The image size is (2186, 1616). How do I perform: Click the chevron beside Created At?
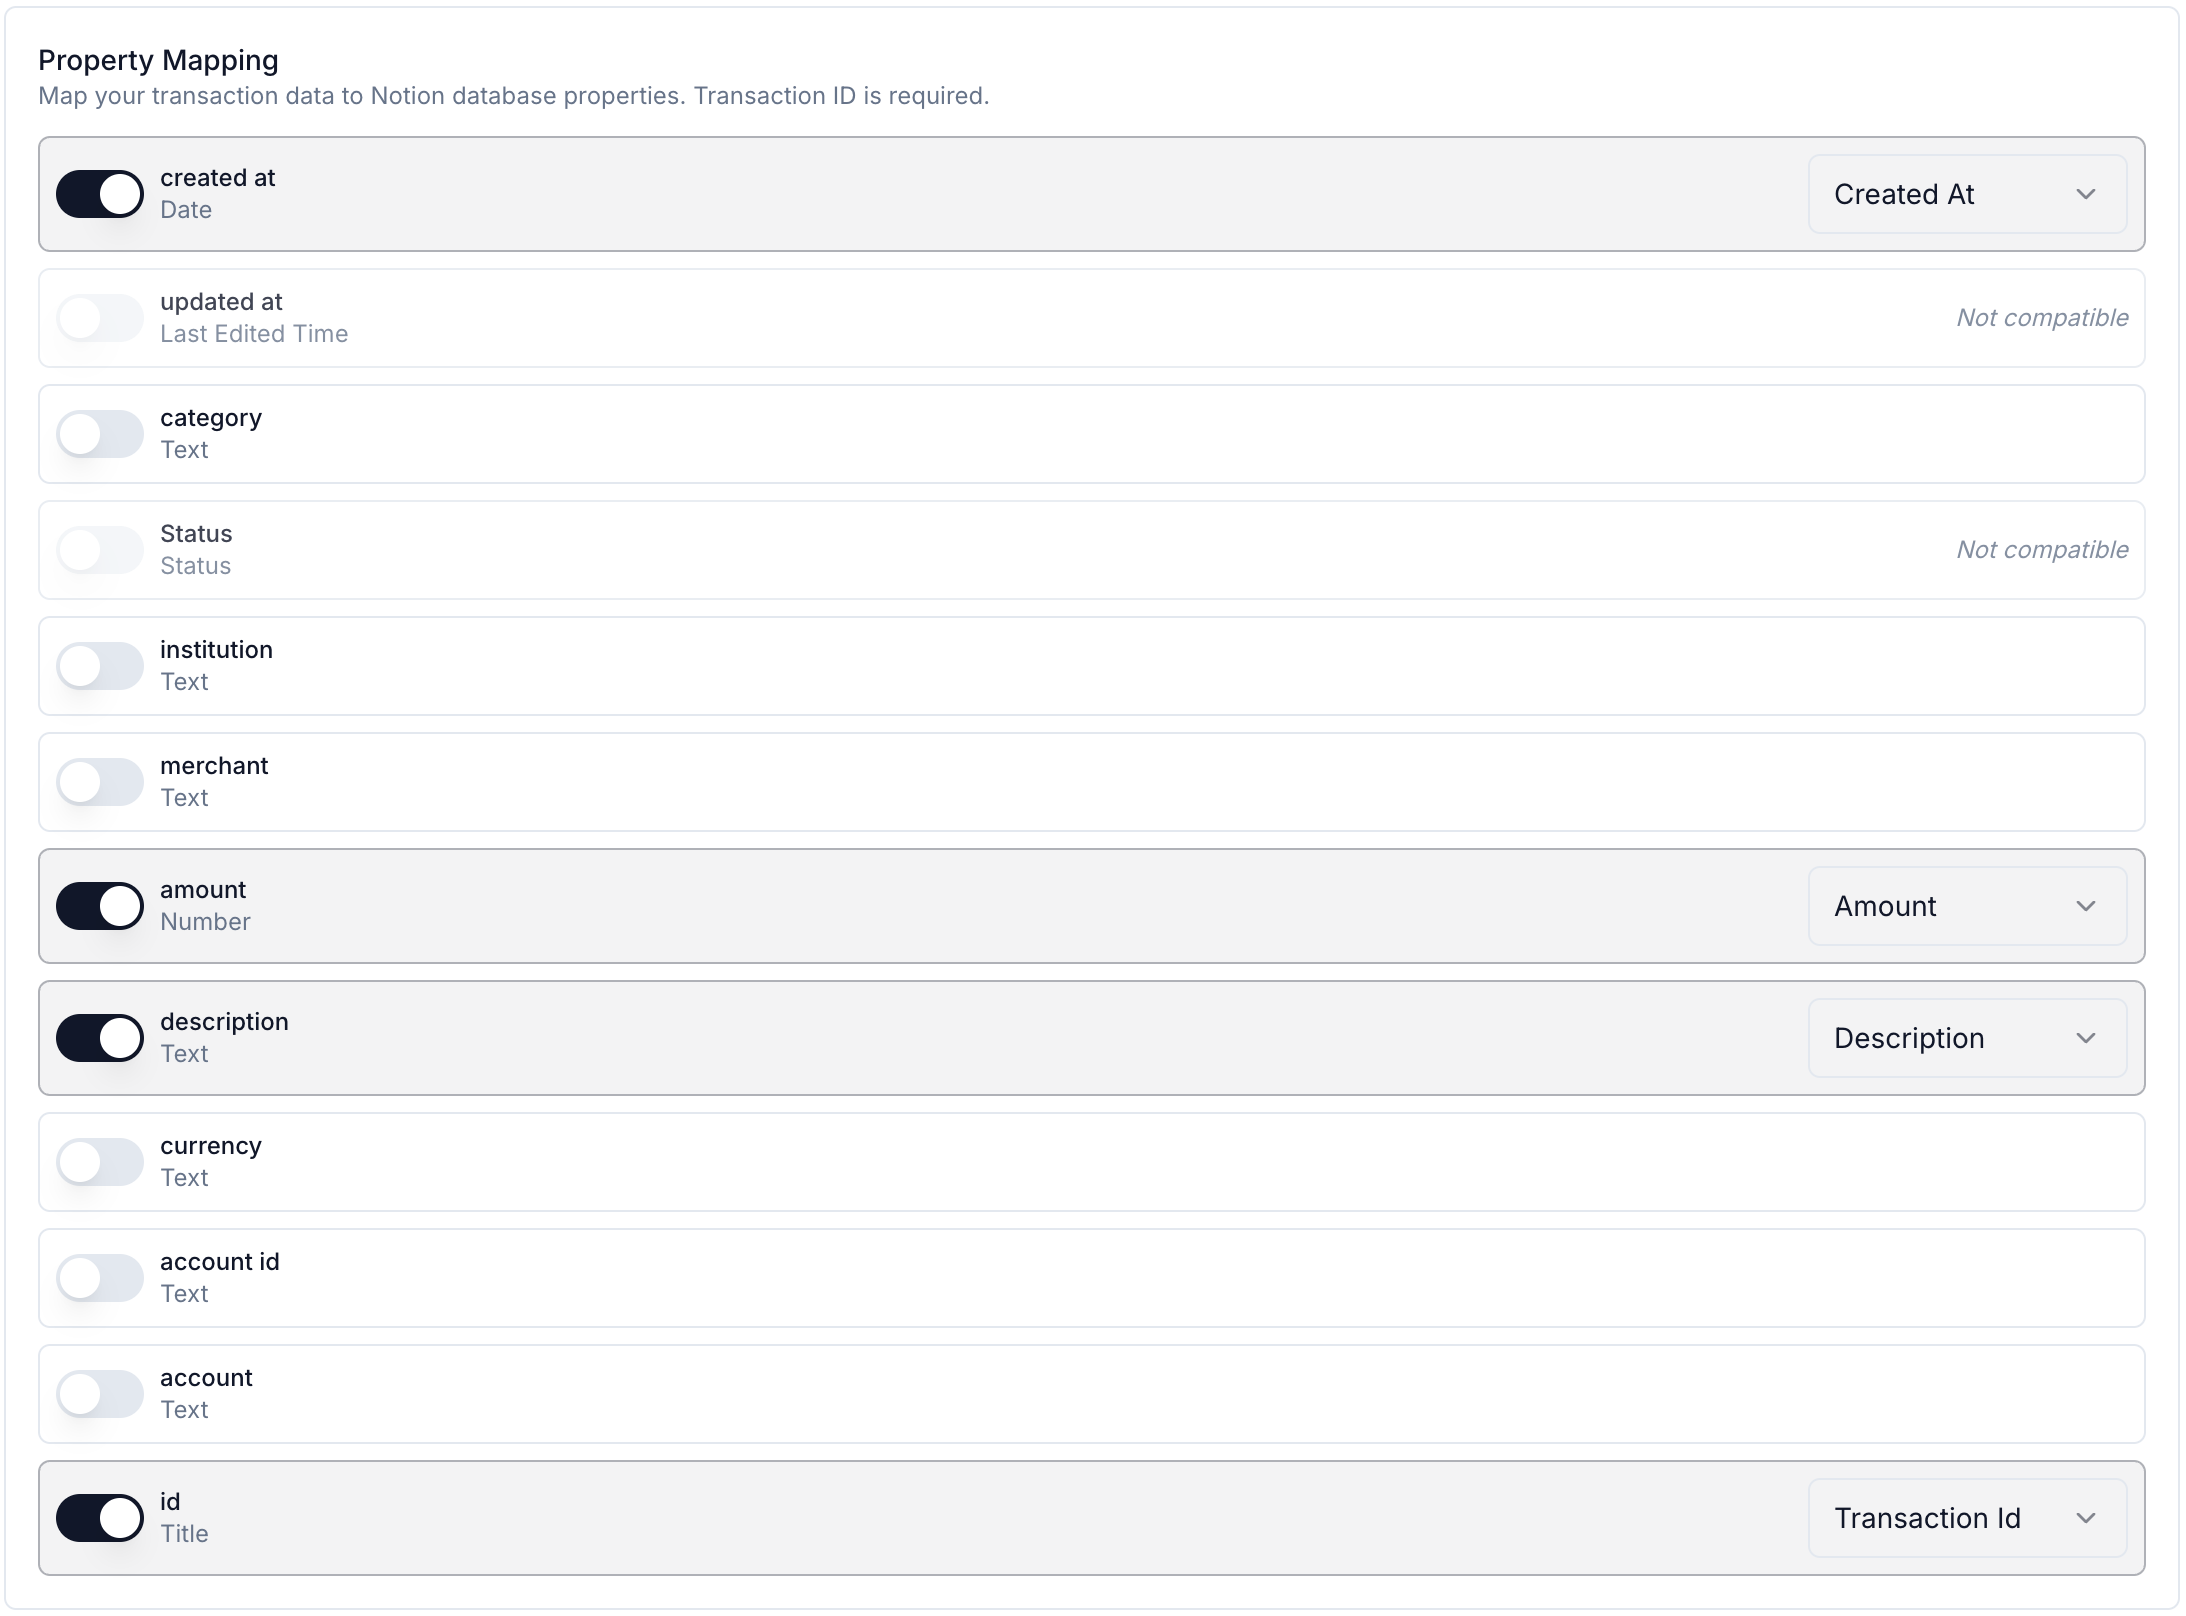(2085, 194)
